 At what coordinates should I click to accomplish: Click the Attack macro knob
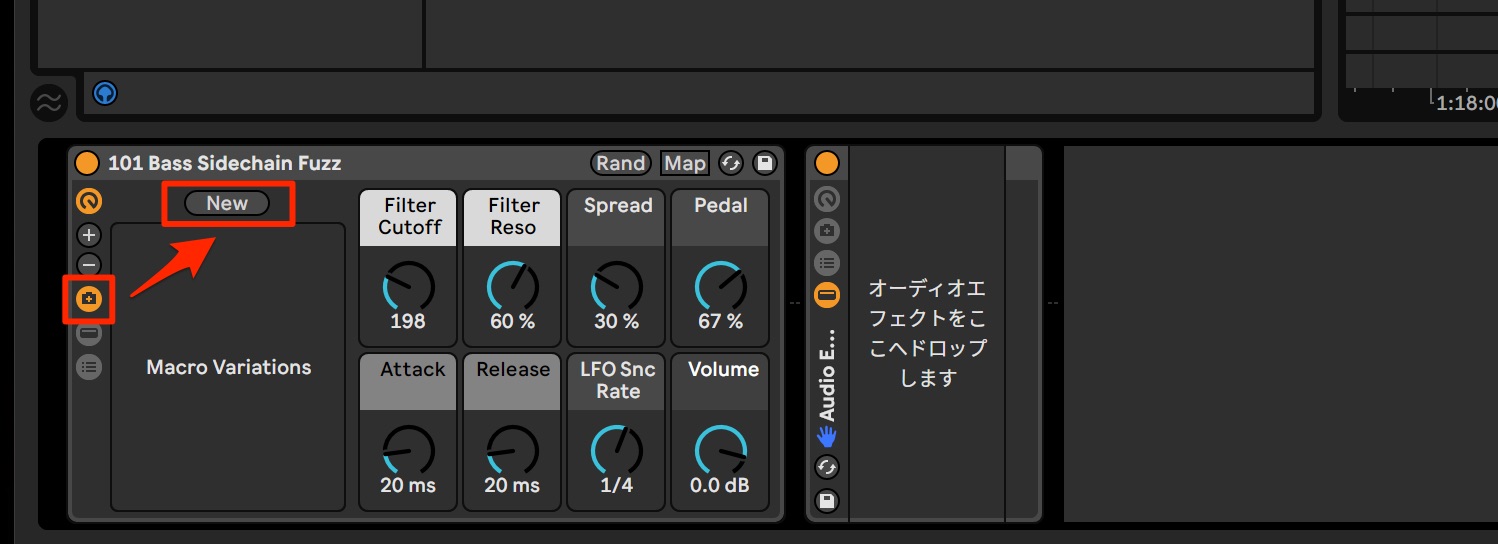point(408,451)
